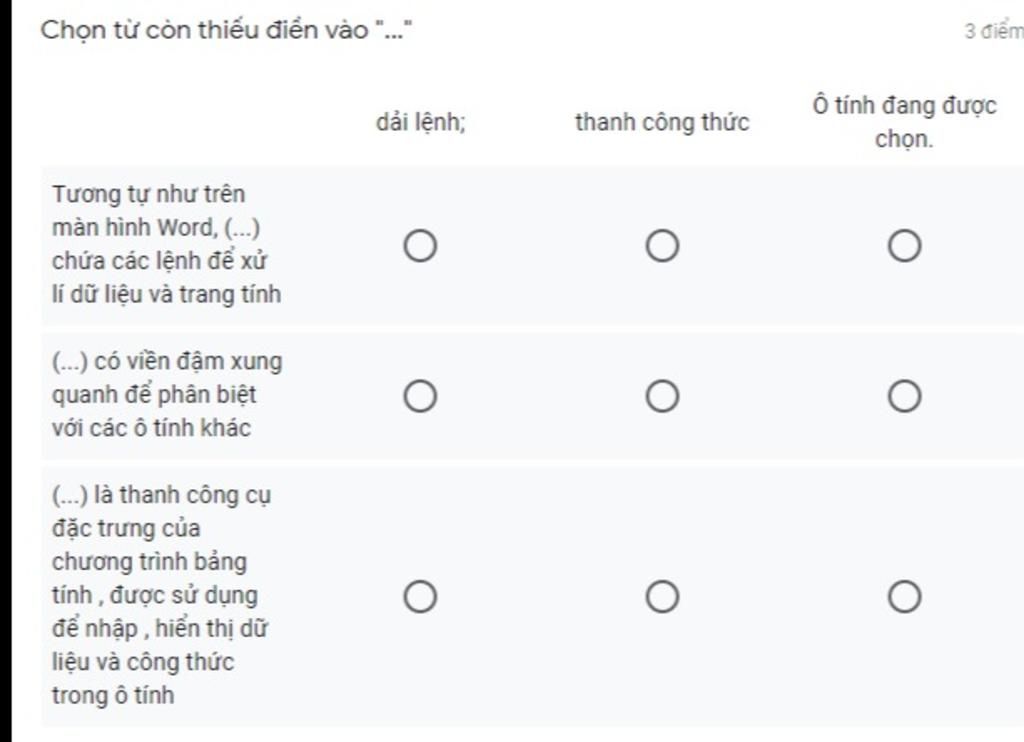
Task: Click the 'Ô tính đang được chọn.' column header
Action: pyautogui.click(x=904, y=122)
